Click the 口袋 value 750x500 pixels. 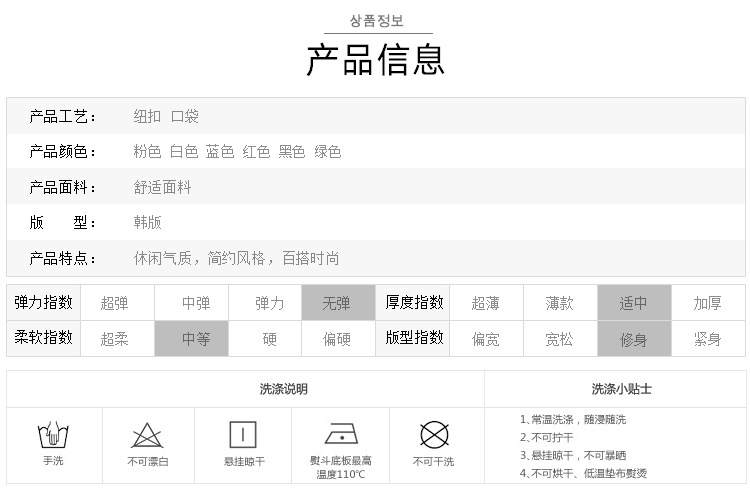[x=185, y=117]
